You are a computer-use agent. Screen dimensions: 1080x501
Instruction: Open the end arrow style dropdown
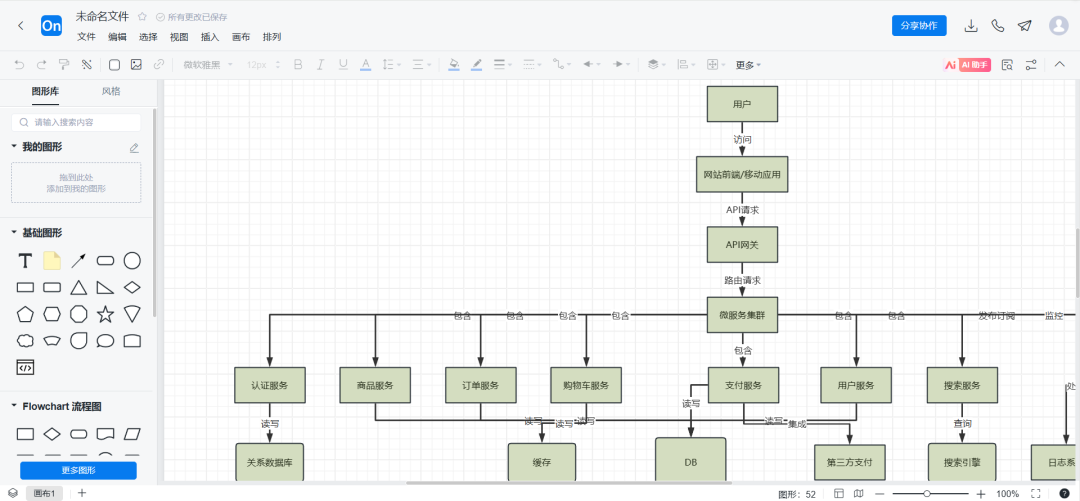click(622, 65)
